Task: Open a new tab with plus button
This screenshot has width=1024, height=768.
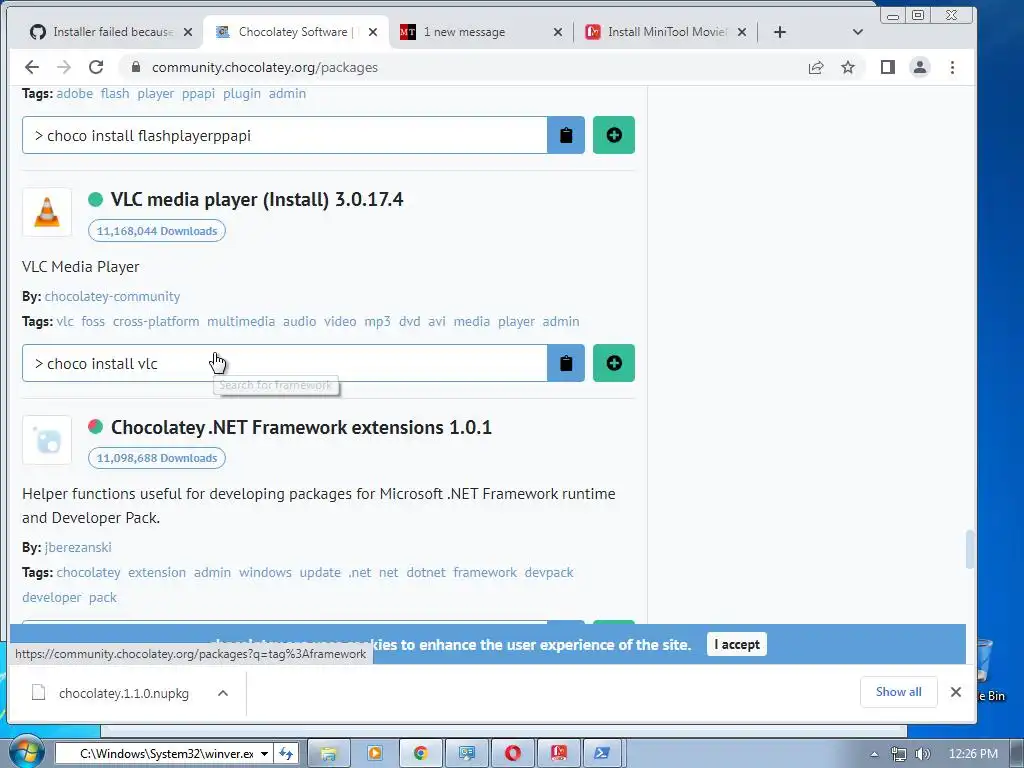Action: point(780,32)
